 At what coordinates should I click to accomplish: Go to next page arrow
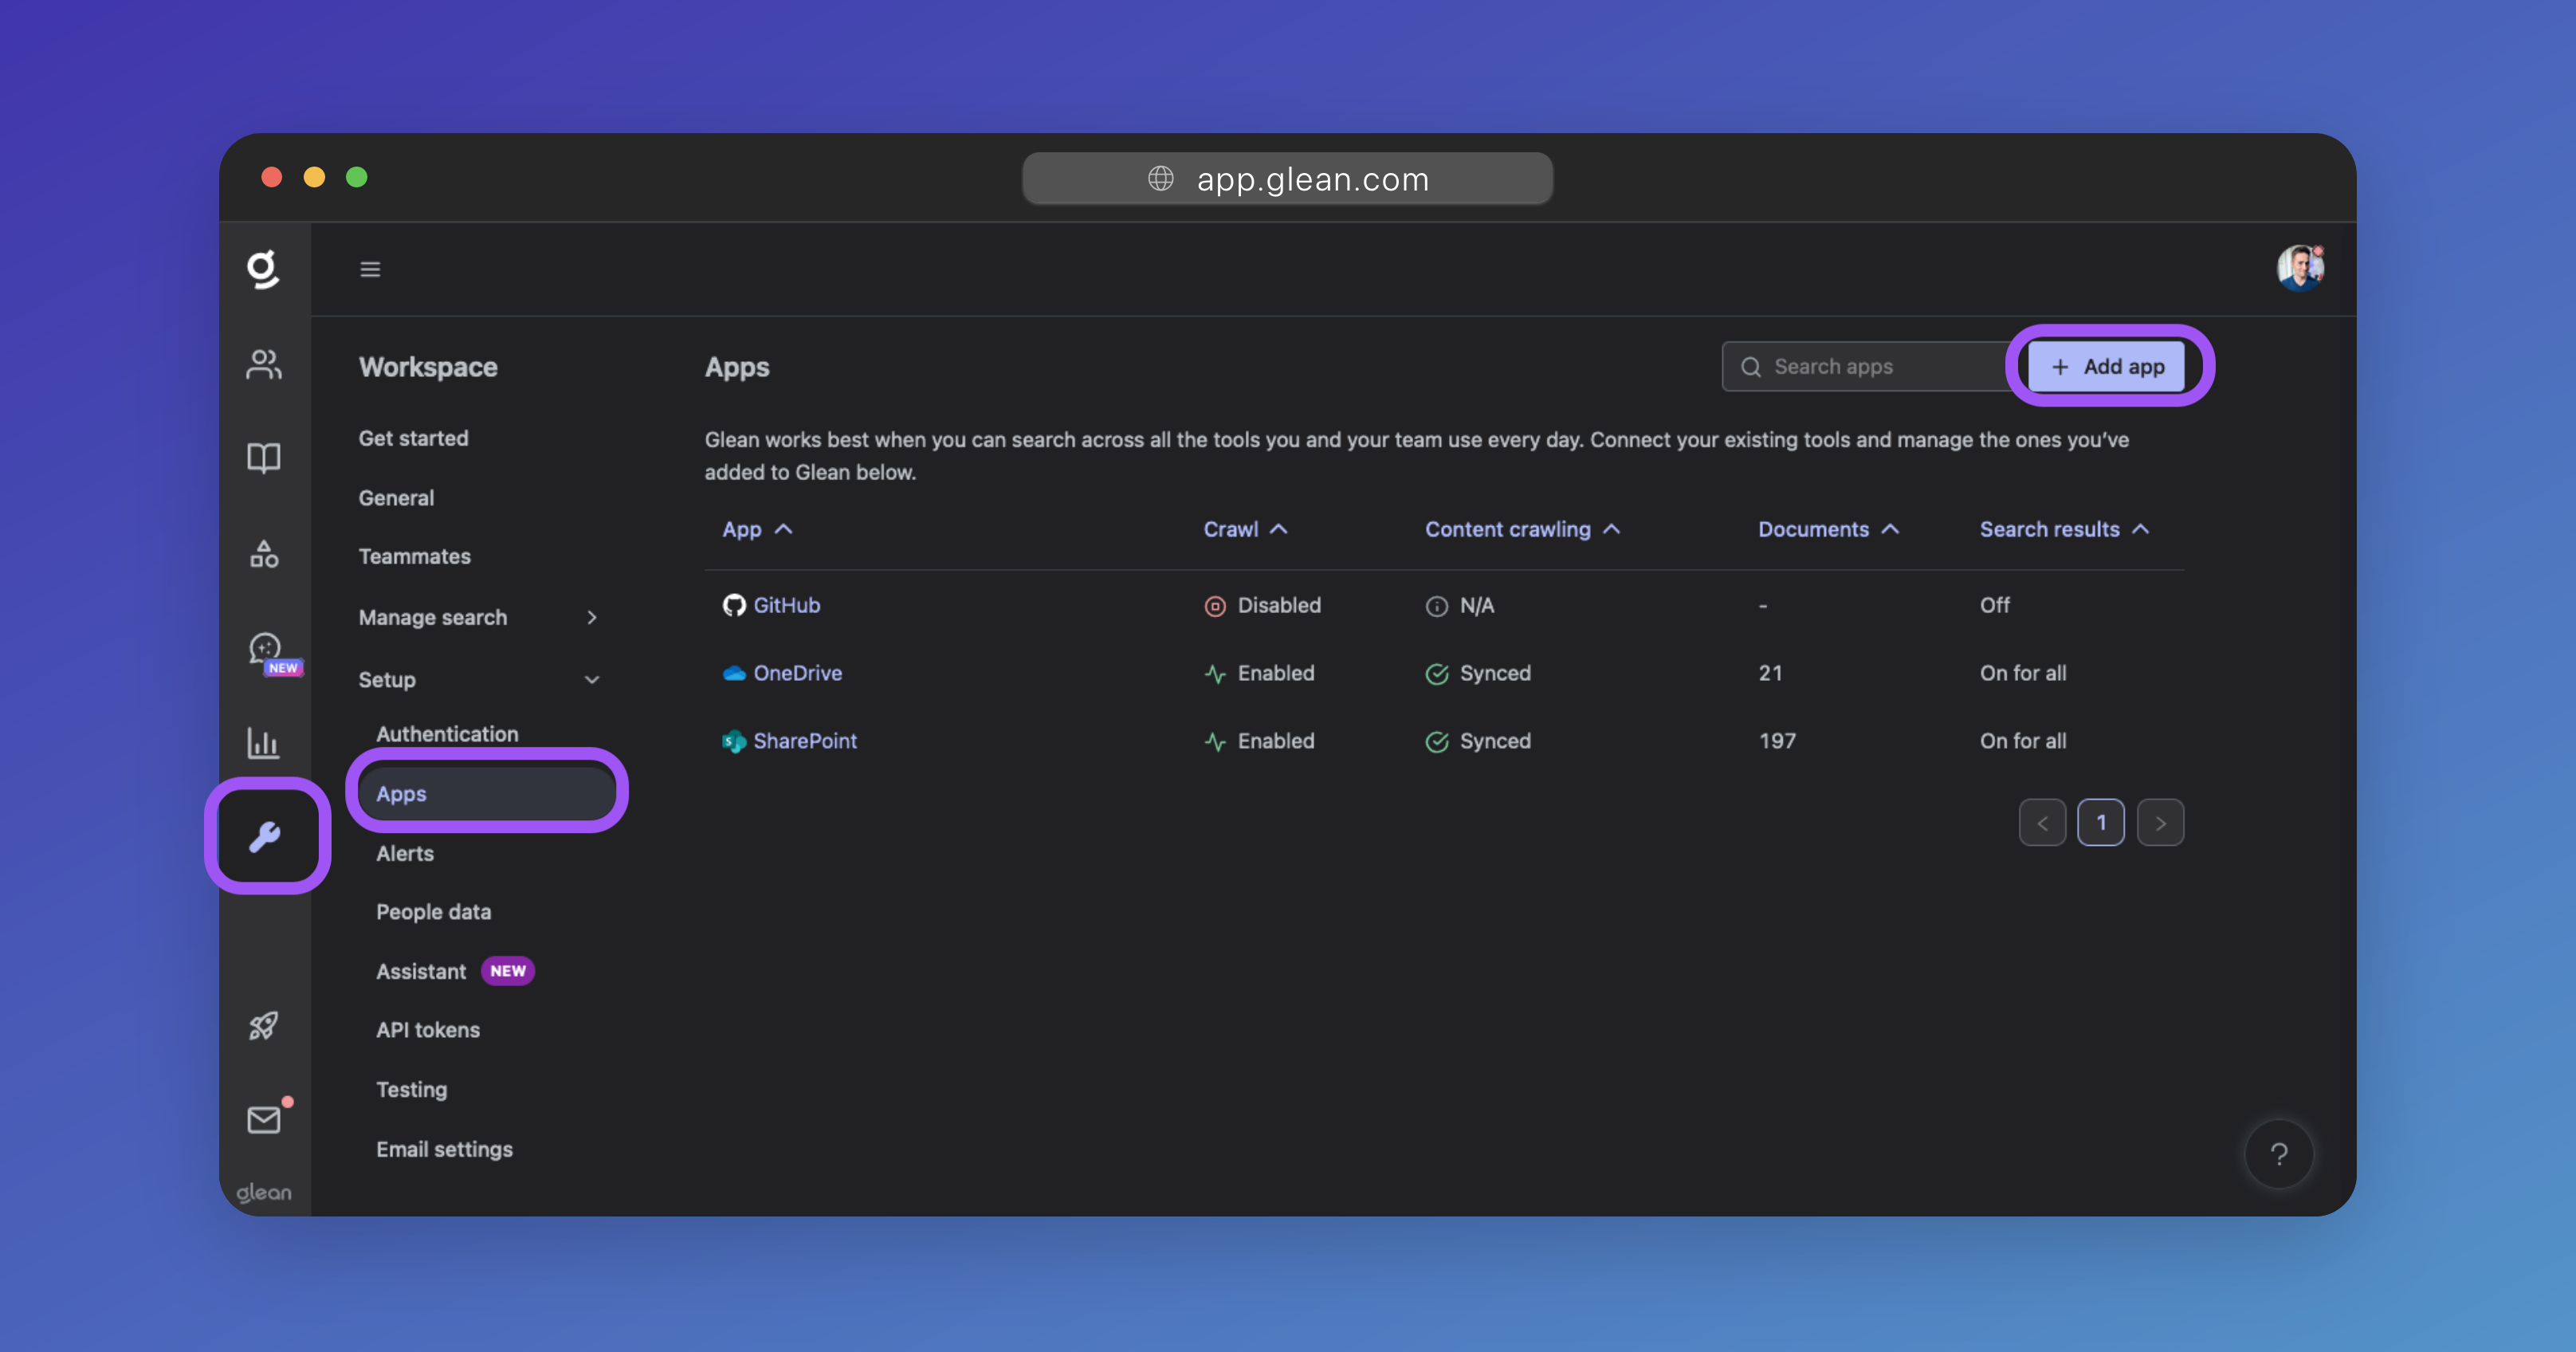[x=2159, y=823]
